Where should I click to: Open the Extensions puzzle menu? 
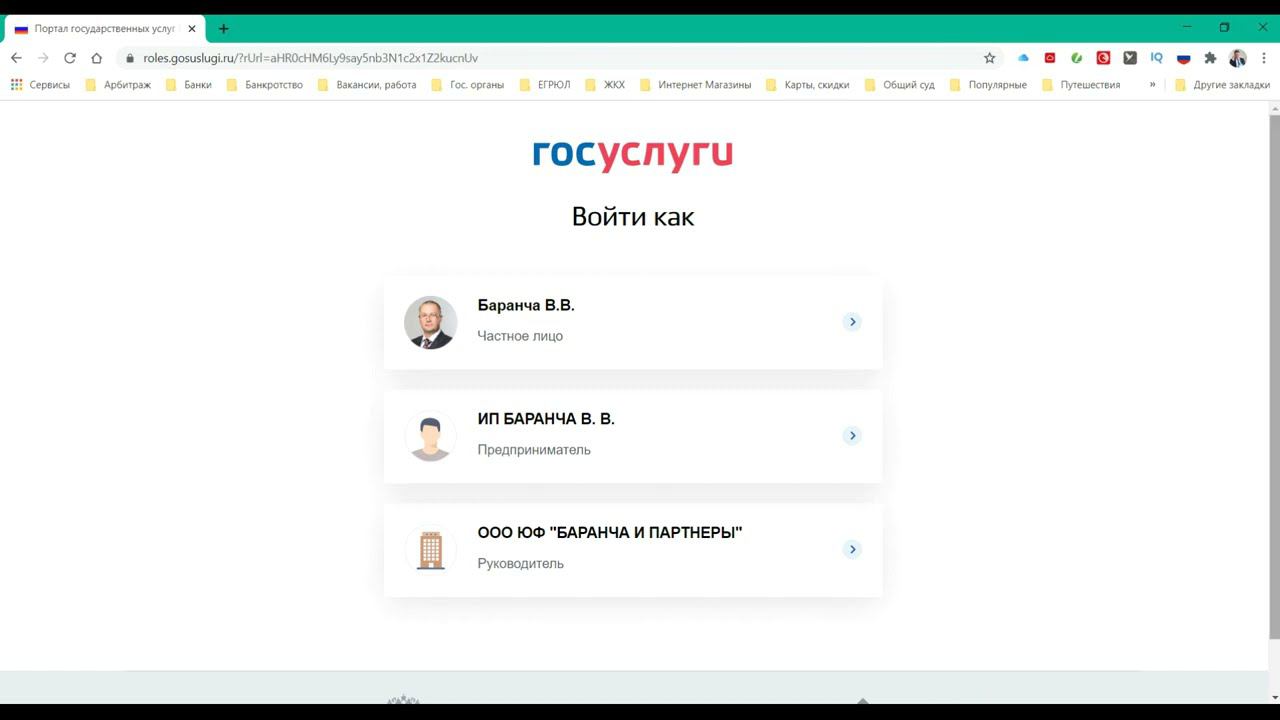1210,58
